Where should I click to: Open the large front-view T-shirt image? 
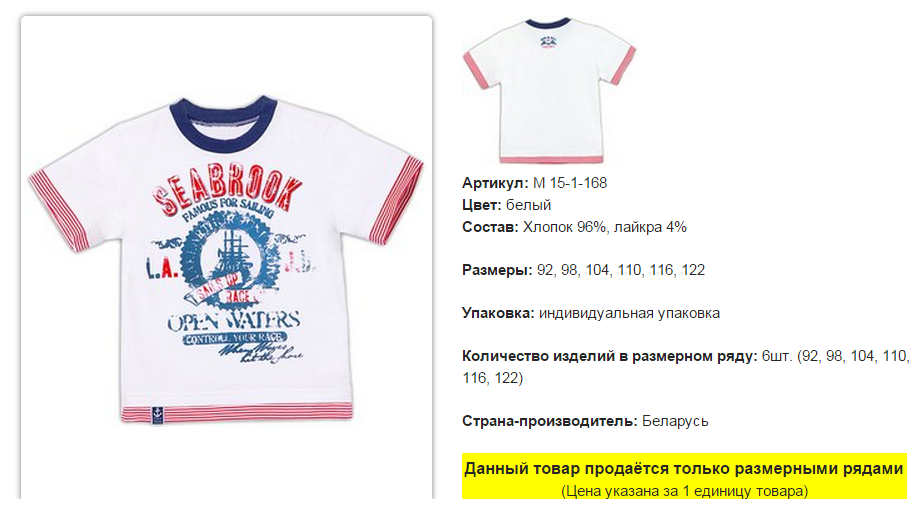[x=226, y=257]
